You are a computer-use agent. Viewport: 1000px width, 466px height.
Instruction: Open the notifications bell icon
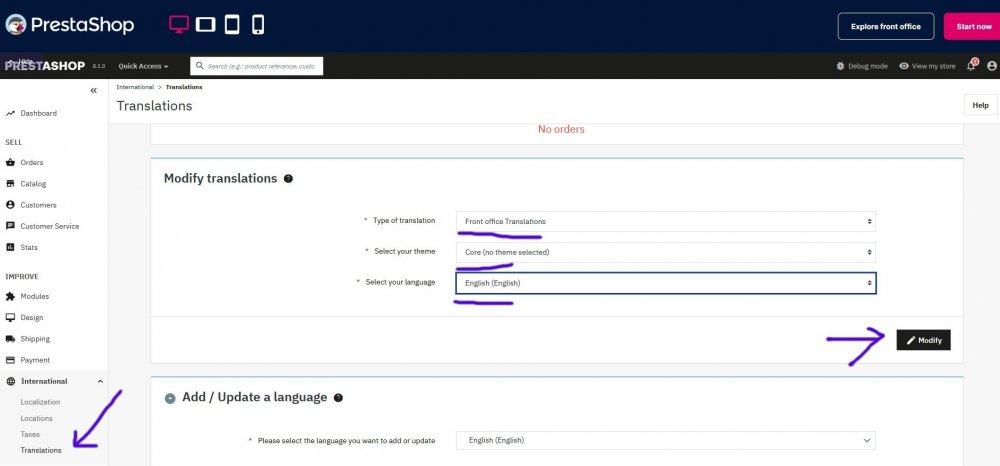(x=971, y=65)
